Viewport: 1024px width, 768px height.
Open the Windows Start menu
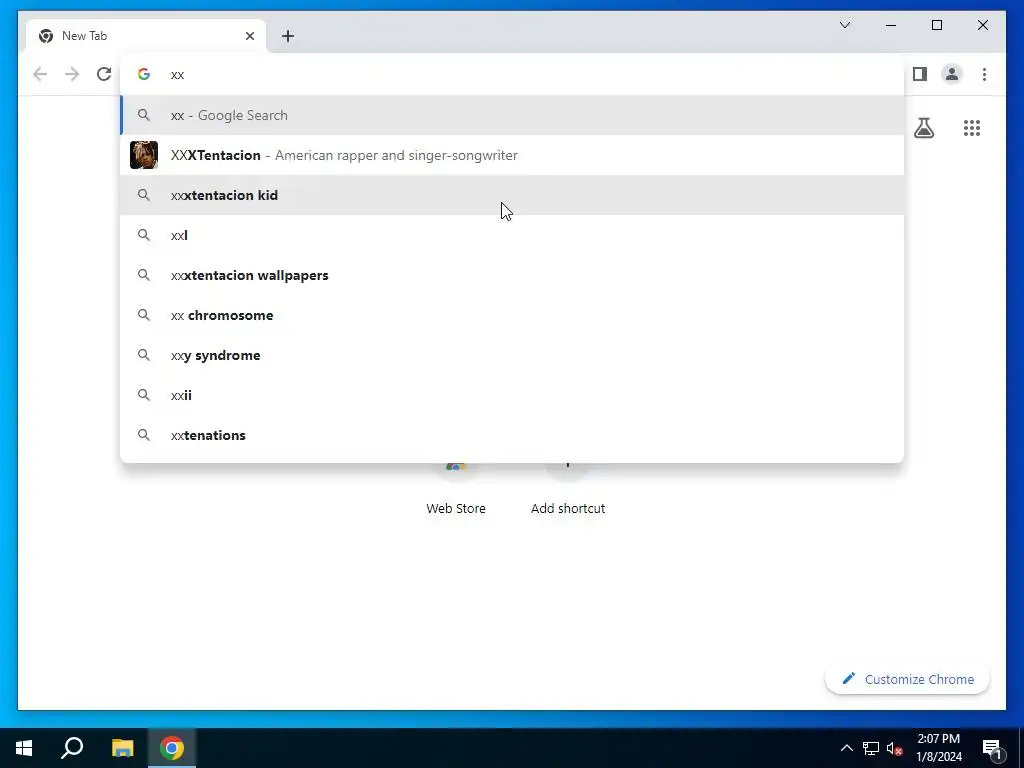24,748
